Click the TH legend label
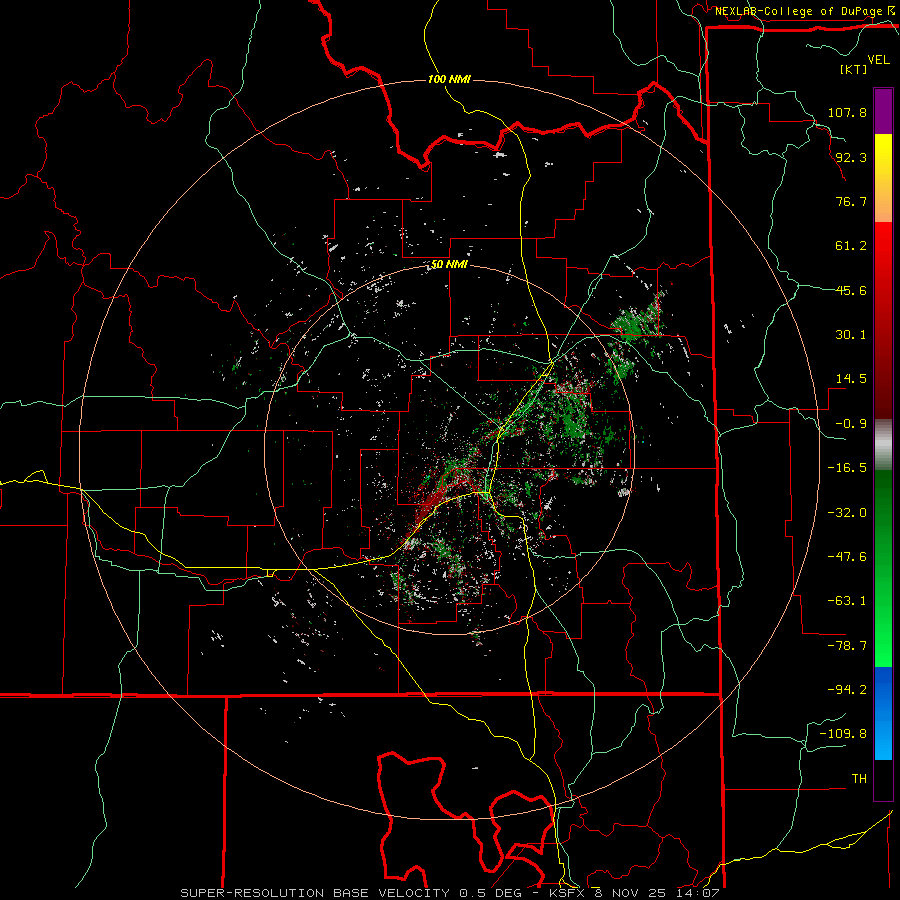 click(x=859, y=779)
